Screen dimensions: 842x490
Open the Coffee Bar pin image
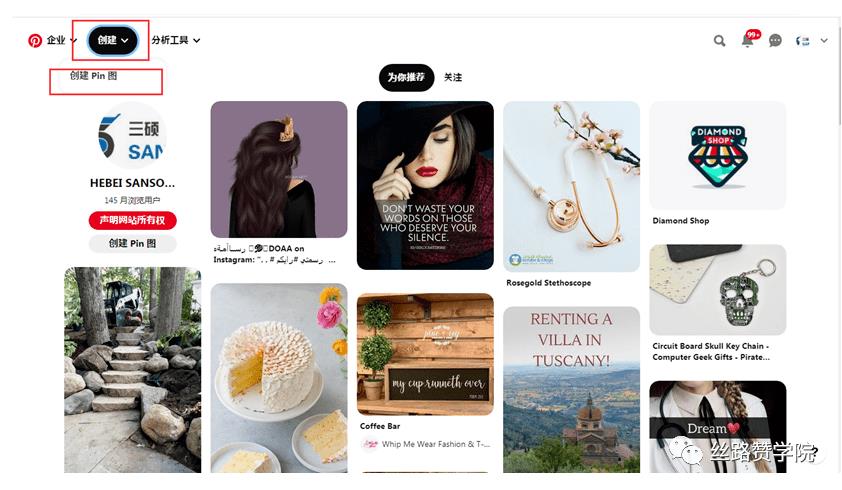[x=425, y=354]
